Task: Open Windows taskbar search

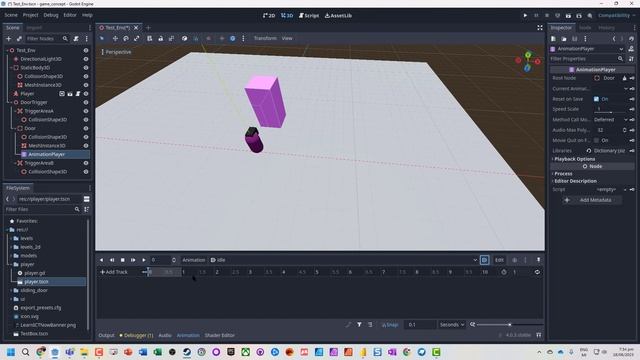Action: pyautogui.click(x=25, y=352)
